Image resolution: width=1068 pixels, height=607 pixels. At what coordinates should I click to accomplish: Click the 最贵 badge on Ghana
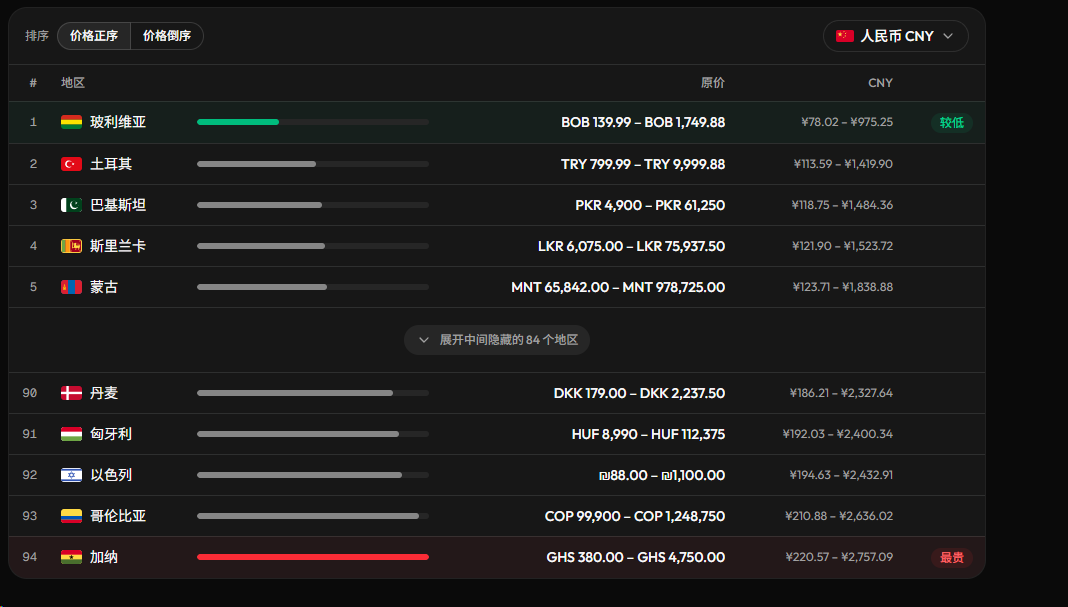(x=952, y=557)
